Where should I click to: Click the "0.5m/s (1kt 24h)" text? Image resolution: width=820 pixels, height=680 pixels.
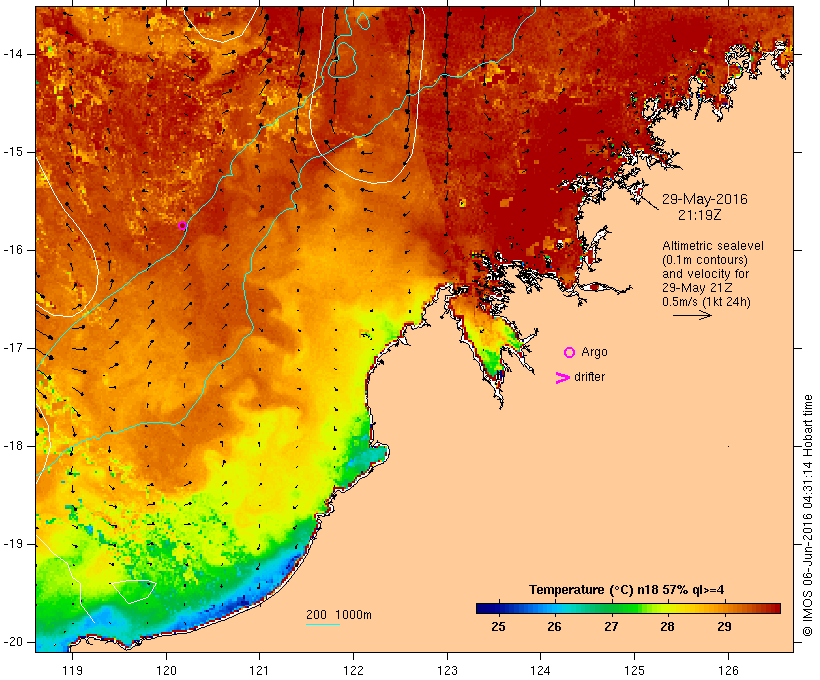tap(706, 302)
